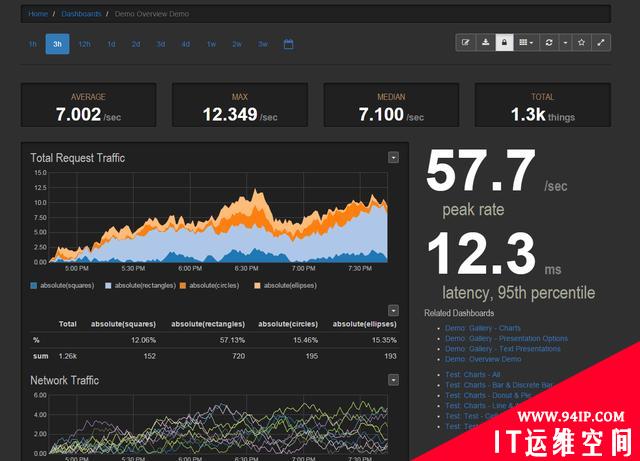Select the 12h time range
Viewport: 640px width, 461px height.
[84, 44]
